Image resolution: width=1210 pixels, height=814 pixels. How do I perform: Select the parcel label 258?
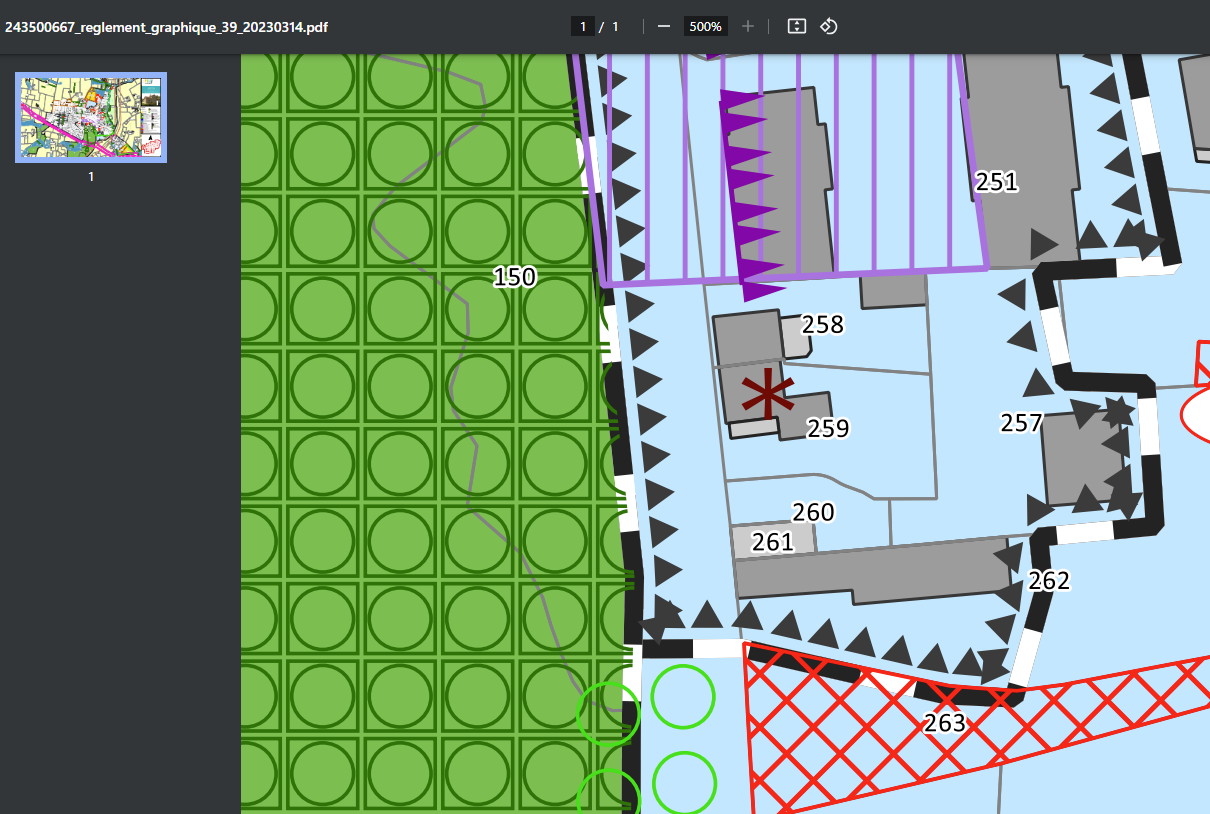coord(822,325)
